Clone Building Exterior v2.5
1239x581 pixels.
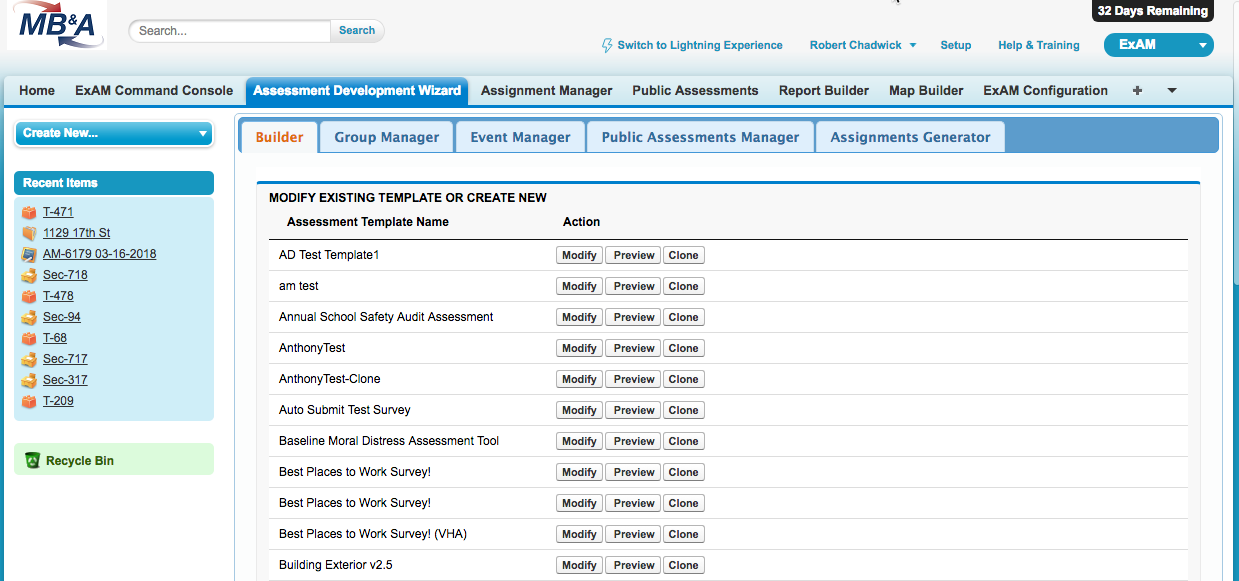point(684,565)
